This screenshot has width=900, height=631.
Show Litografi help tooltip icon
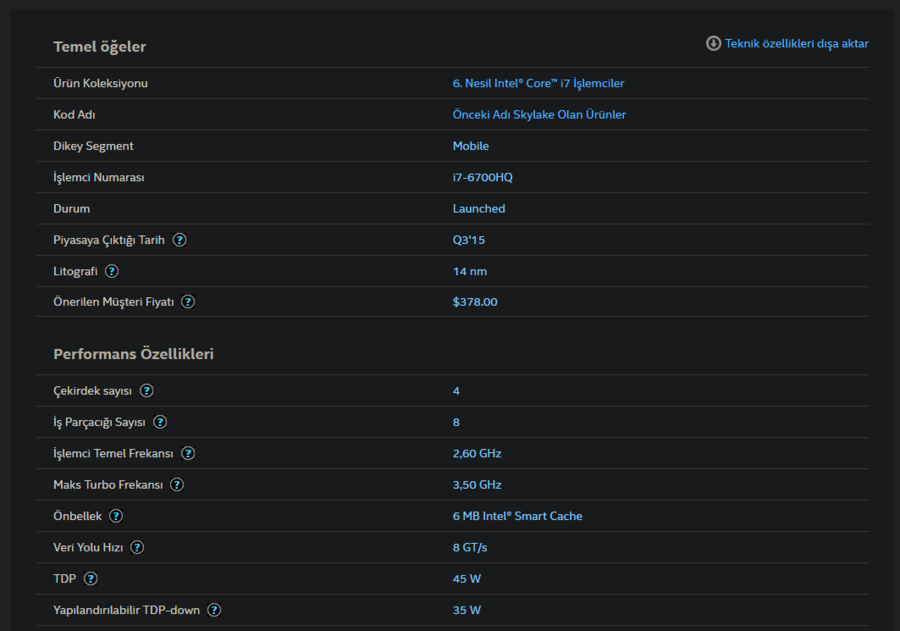pyautogui.click(x=112, y=271)
